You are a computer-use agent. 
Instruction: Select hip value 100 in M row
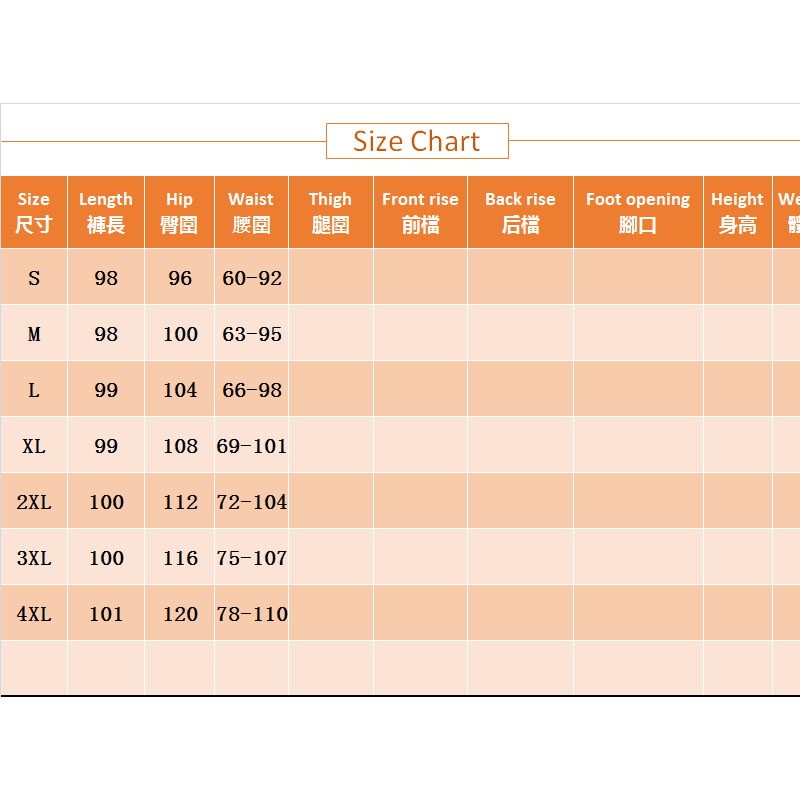click(x=180, y=334)
